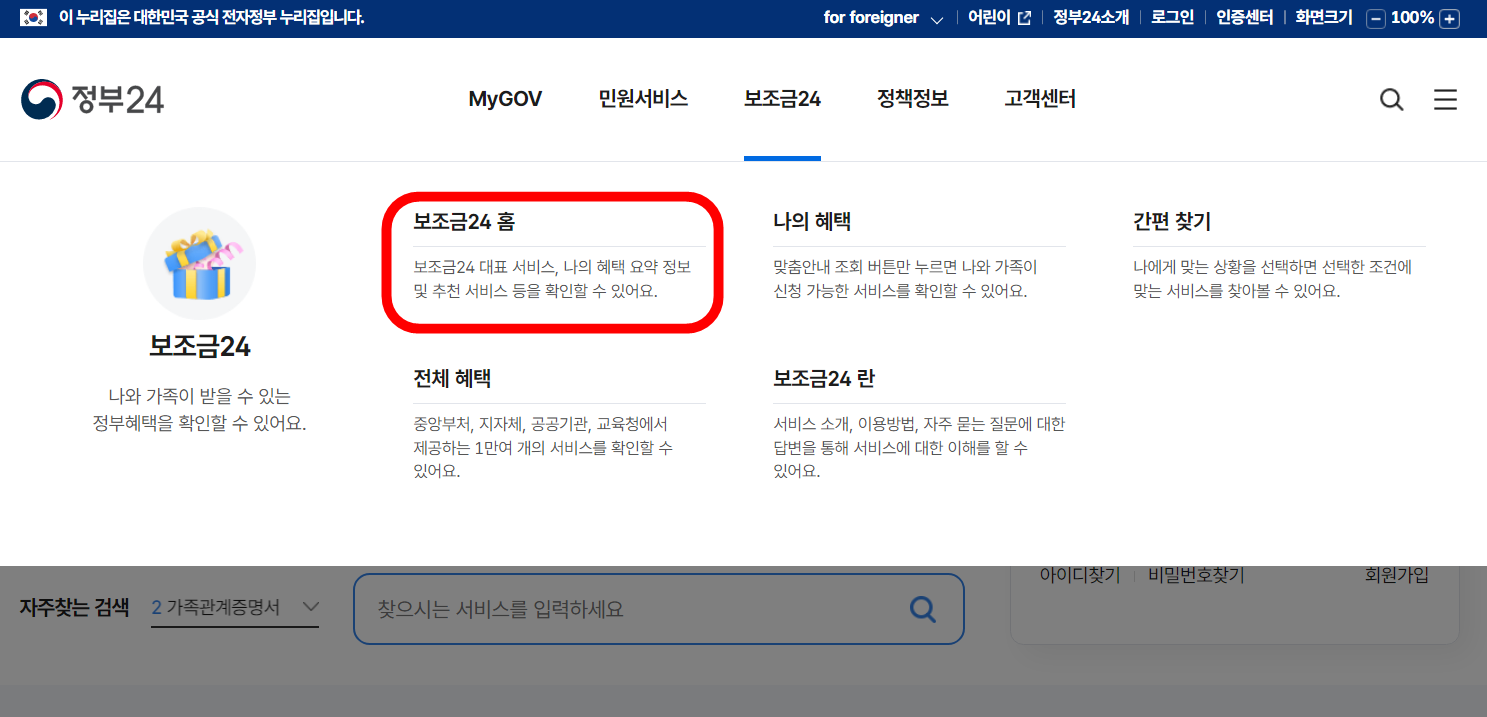Open 나의 혜택 submenu
Image resolution: width=1487 pixels, height=717 pixels.
click(812, 222)
